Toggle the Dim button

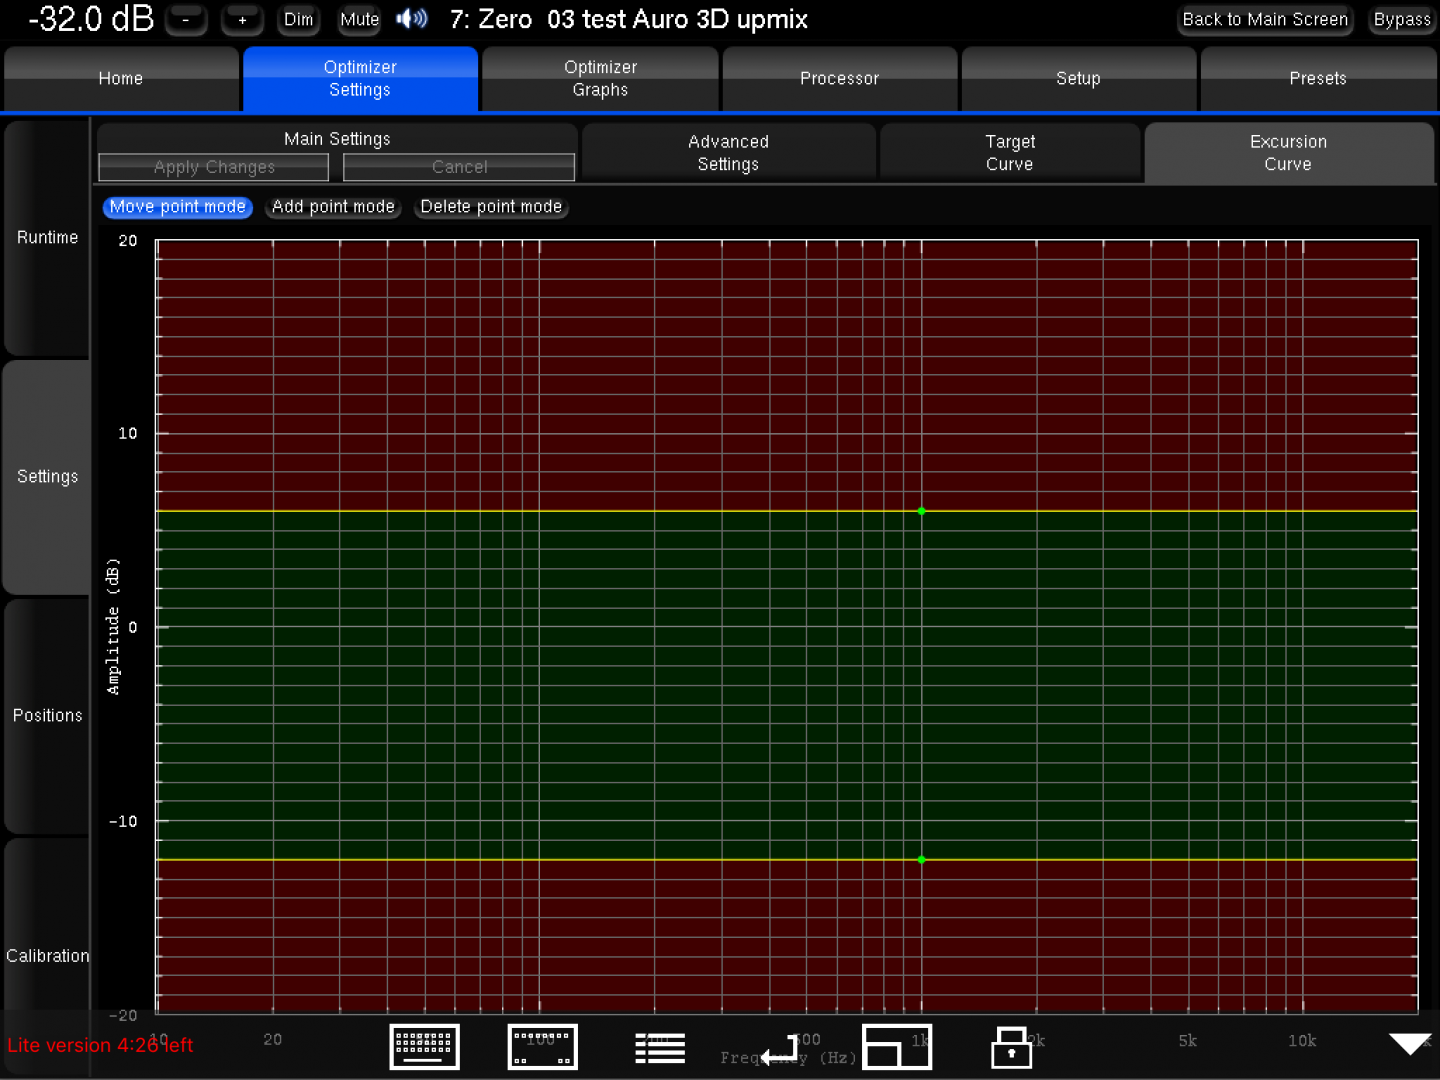click(298, 19)
